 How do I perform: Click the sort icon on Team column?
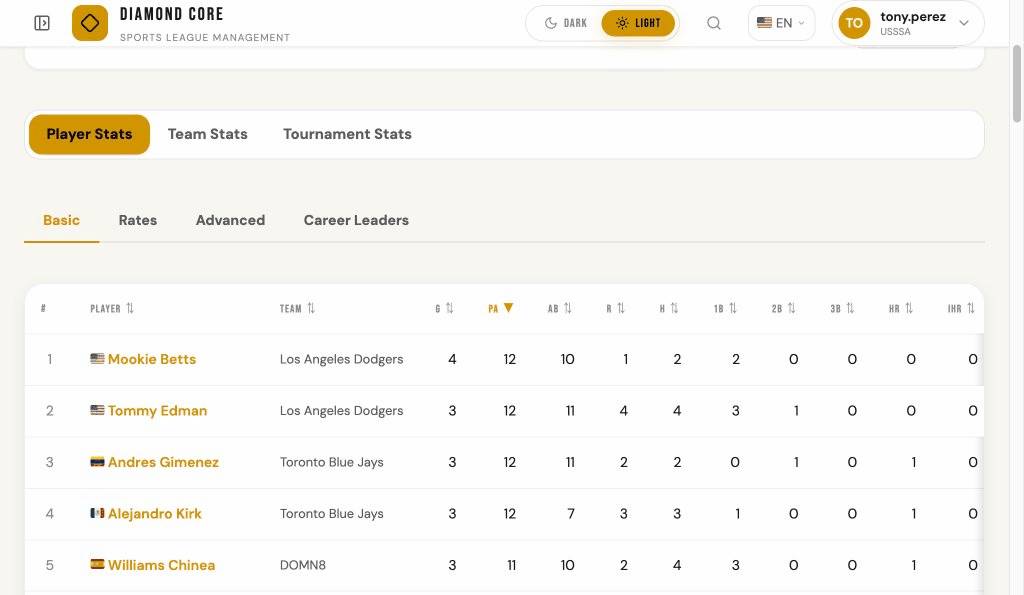(314, 308)
